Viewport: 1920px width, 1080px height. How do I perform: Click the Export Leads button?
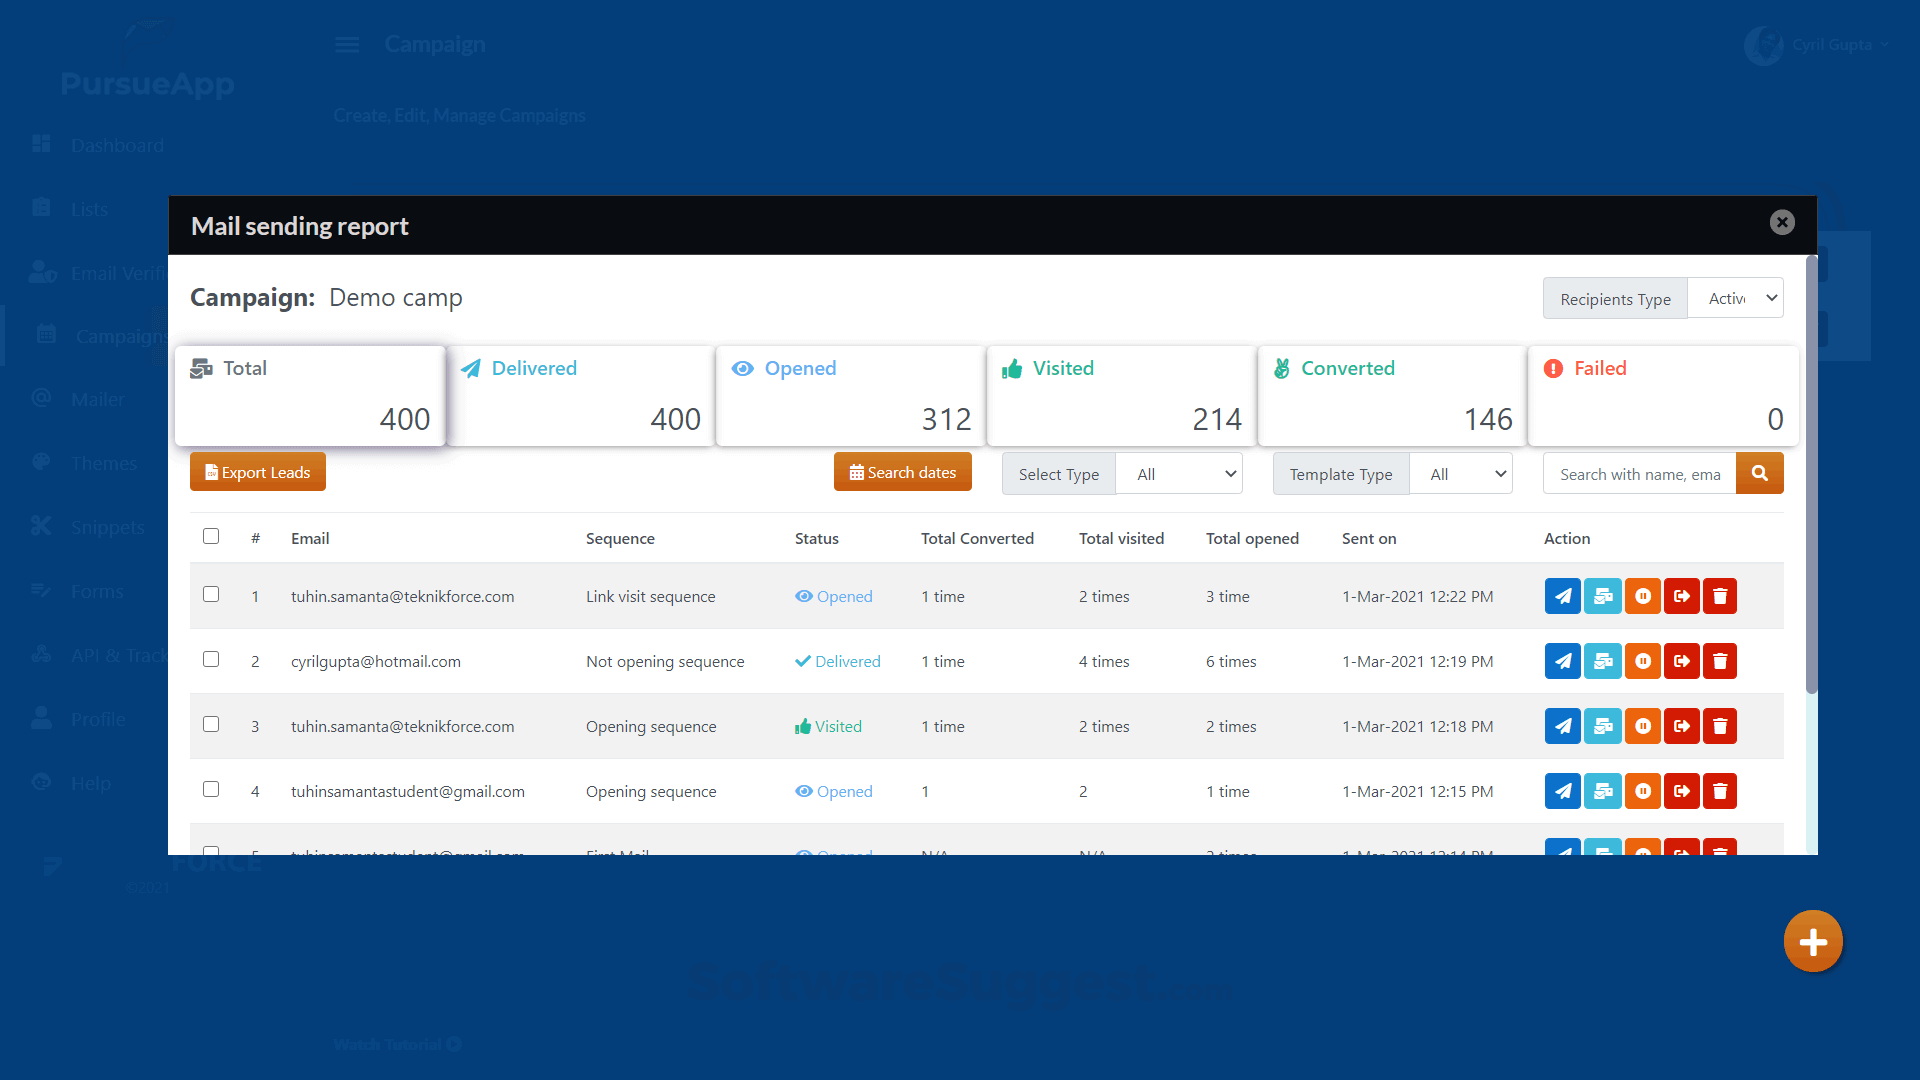tap(258, 472)
